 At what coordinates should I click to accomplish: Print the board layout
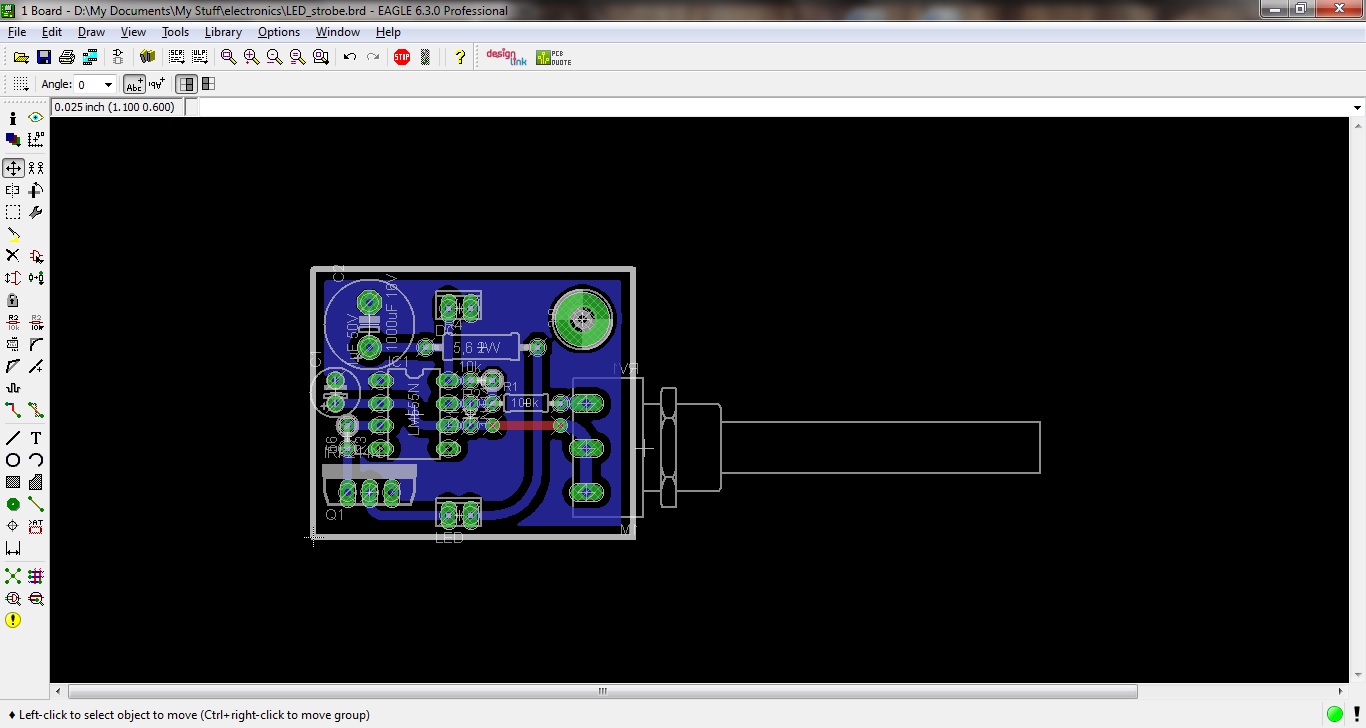tap(67, 57)
